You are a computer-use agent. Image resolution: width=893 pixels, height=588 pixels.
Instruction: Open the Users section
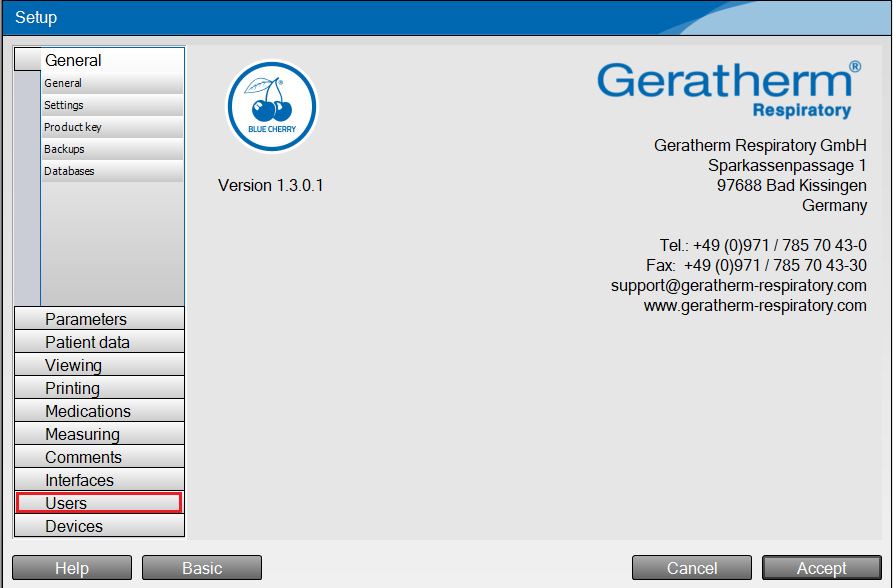click(99, 503)
